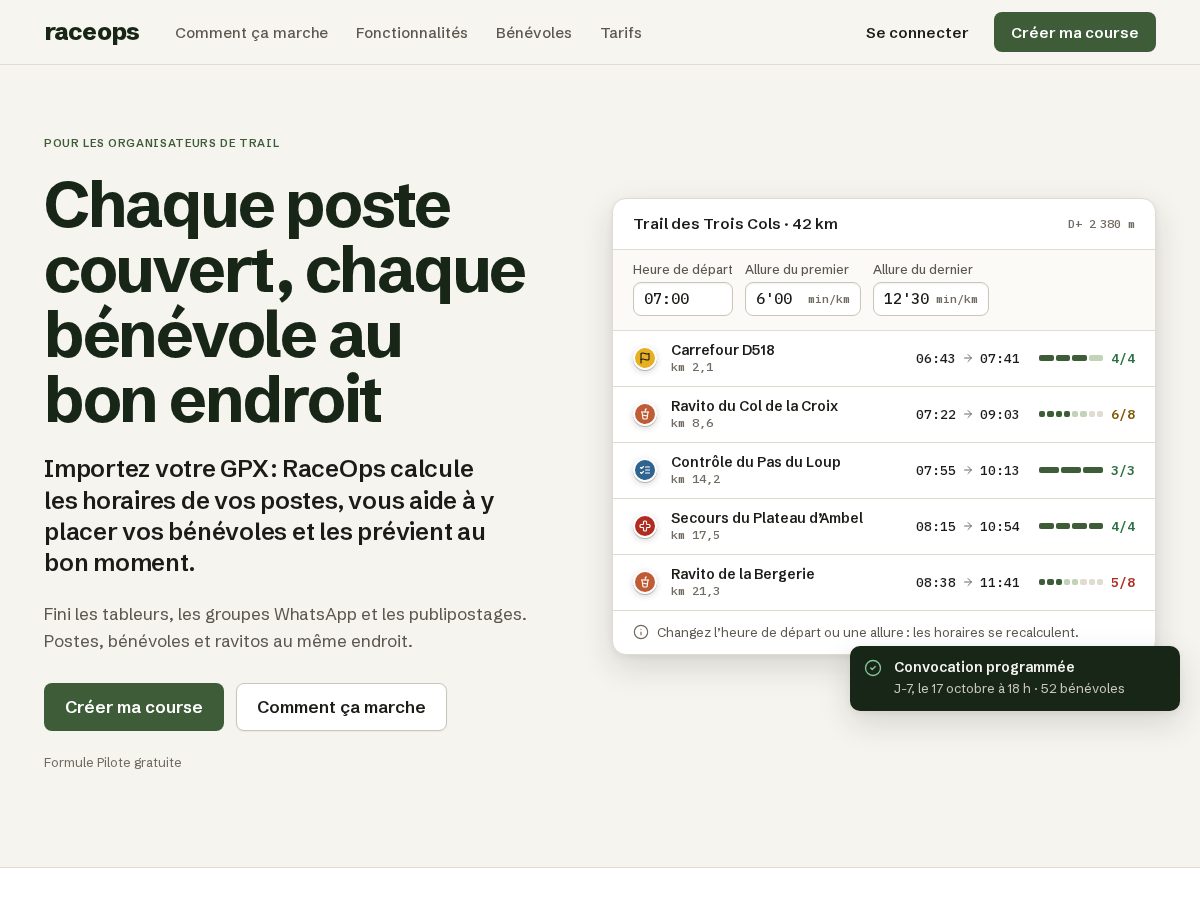This screenshot has width=1200, height=900.
Task: Click the arrow between 06:43 and 07:41
Action: (968, 358)
